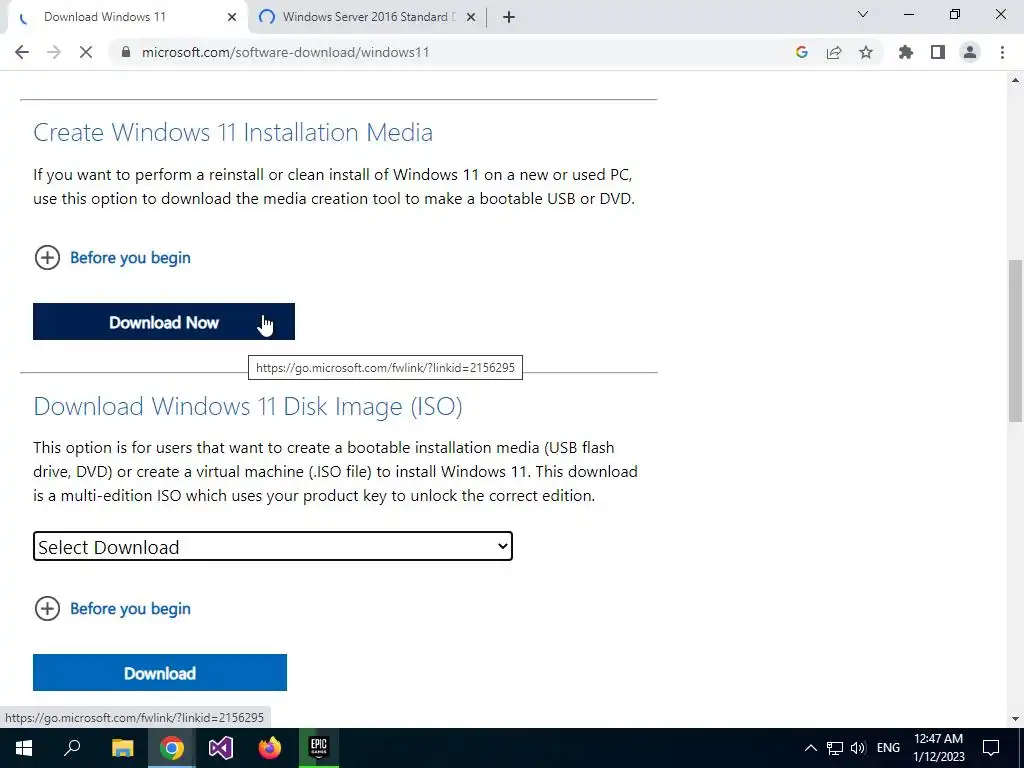Open Chrome extensions puzzle icon
The width and height of the screenshot is (1024, 768).
tap(905, 52)
